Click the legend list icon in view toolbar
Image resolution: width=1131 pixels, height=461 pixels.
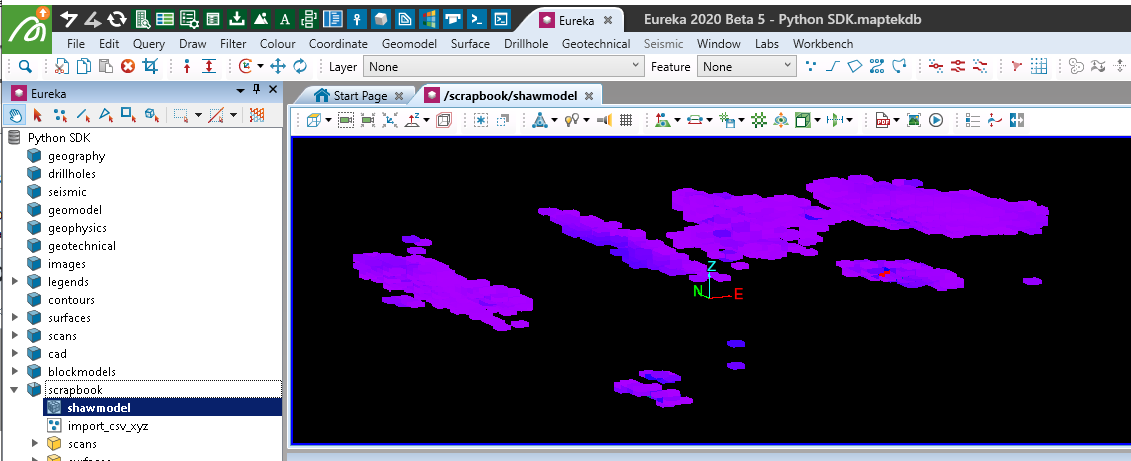pyautogui.click(x=973, y=120)
